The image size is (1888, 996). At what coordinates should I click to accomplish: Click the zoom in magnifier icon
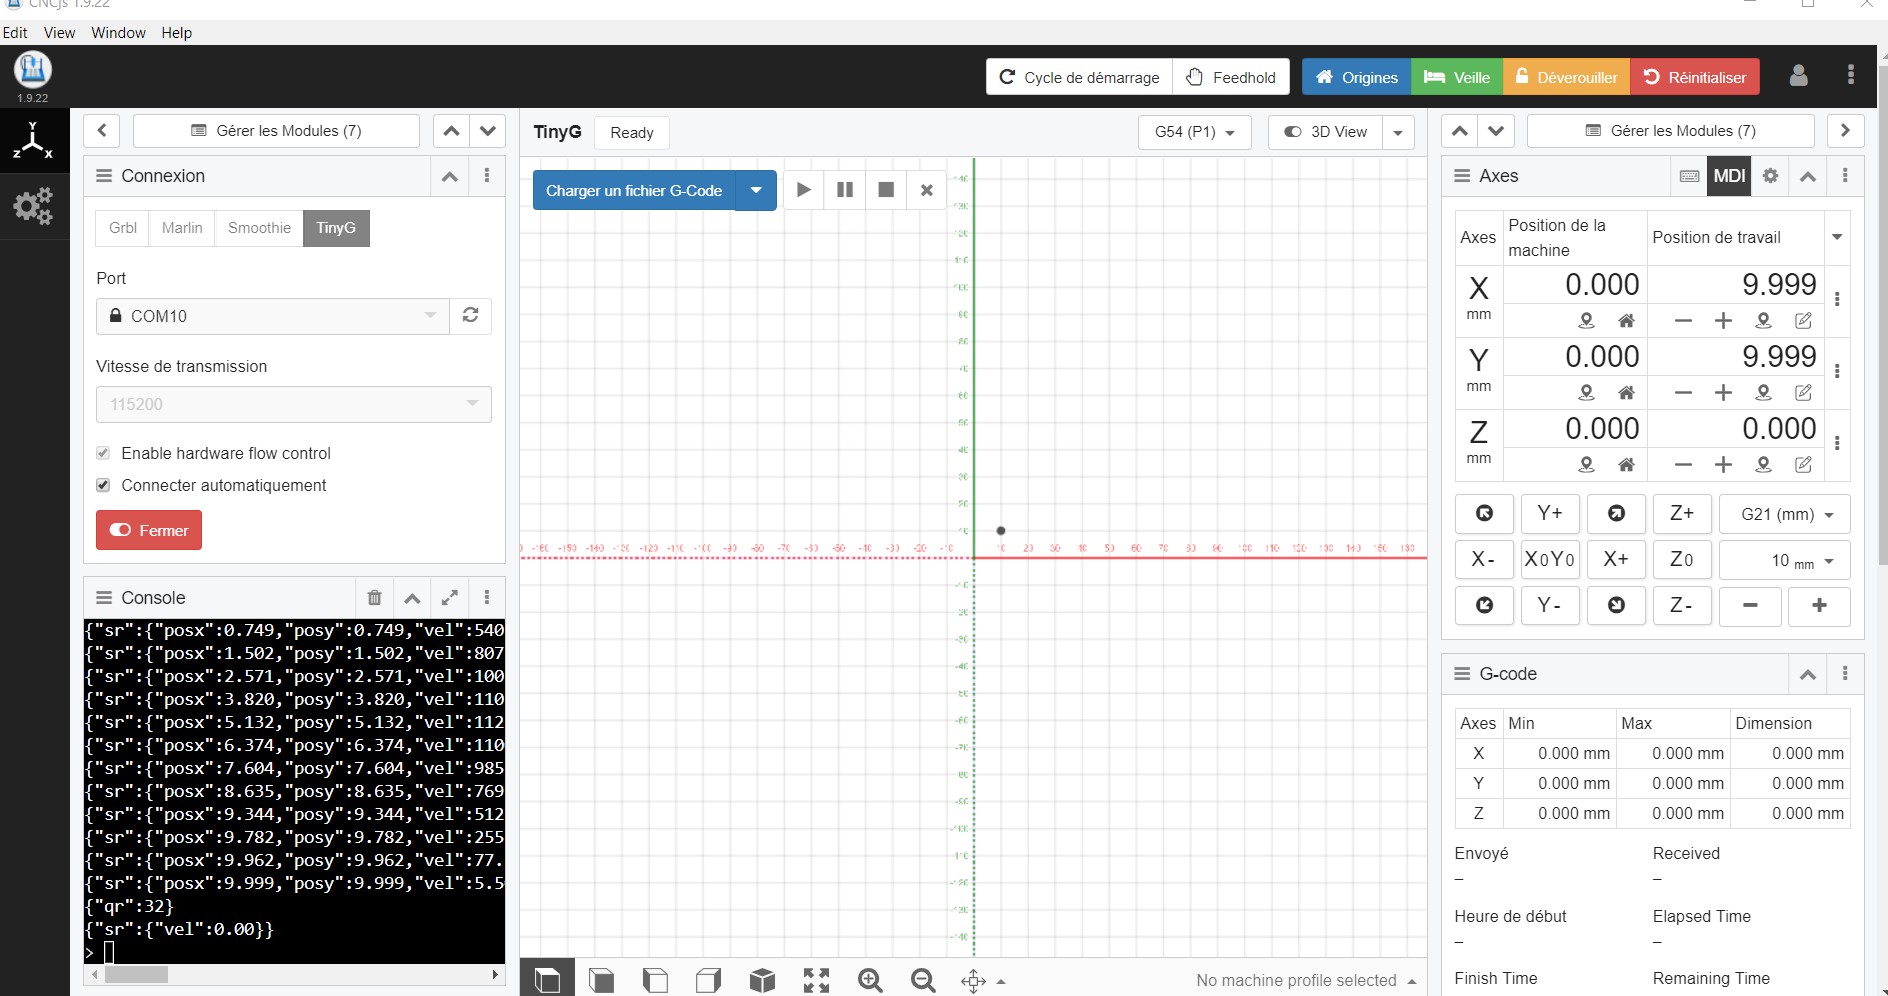870,981
